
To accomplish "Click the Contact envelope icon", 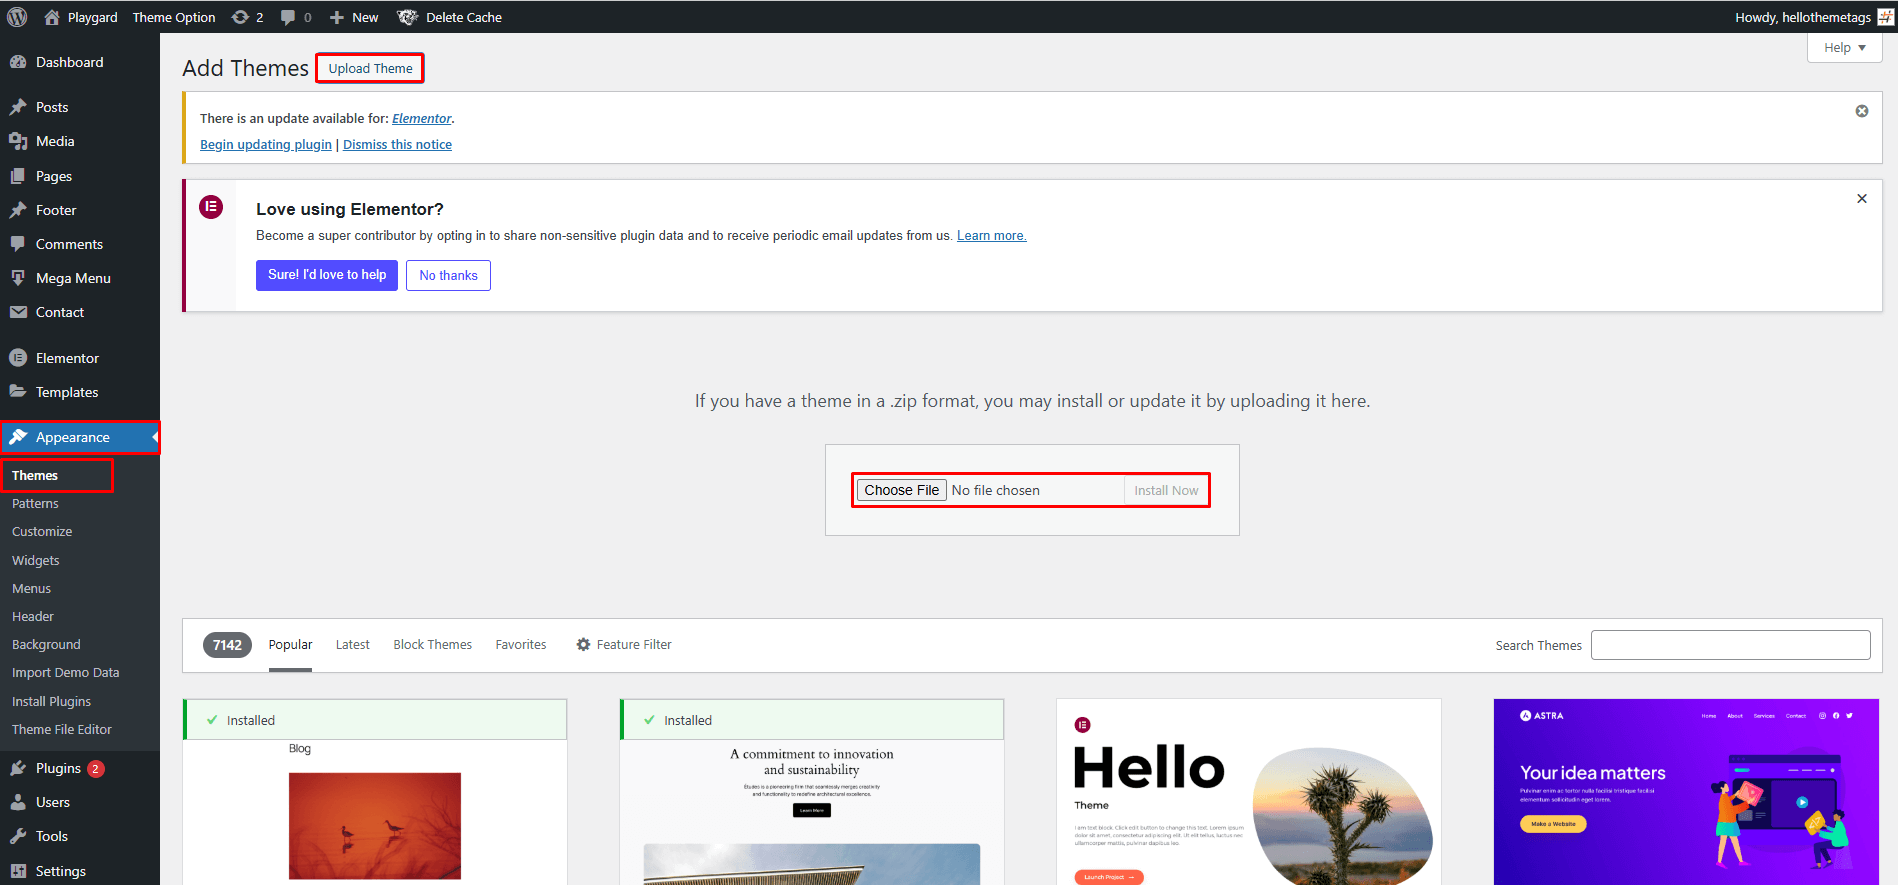I will [x=18, y=312].
